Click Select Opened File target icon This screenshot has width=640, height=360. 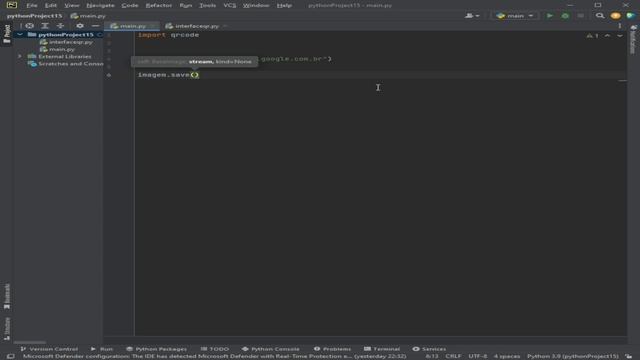click(29, 26)
